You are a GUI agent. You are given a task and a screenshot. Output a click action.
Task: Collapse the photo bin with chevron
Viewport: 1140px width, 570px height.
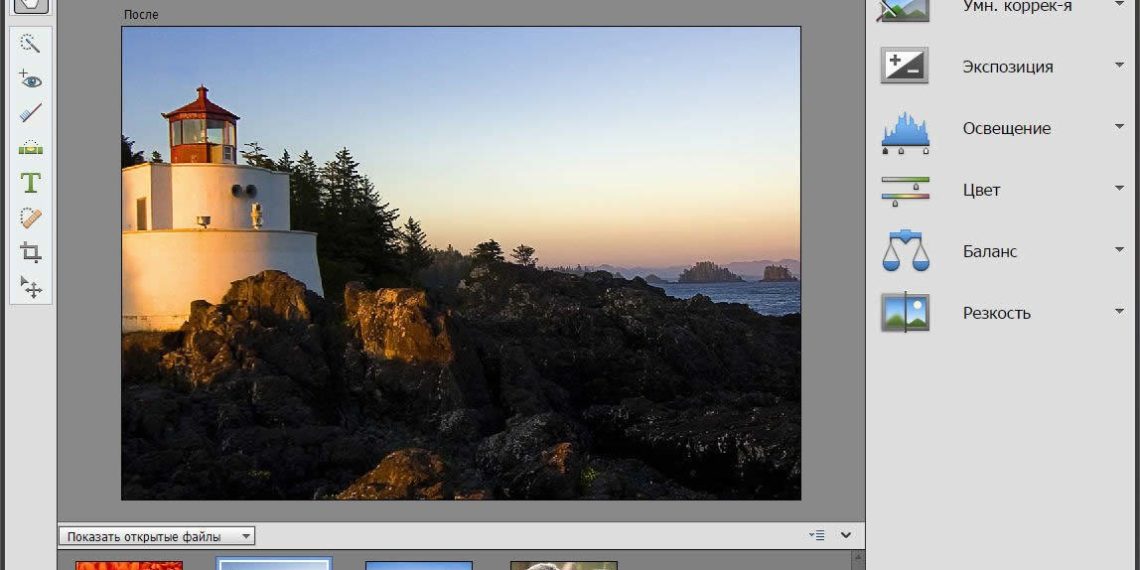click(x=846, y=536)
